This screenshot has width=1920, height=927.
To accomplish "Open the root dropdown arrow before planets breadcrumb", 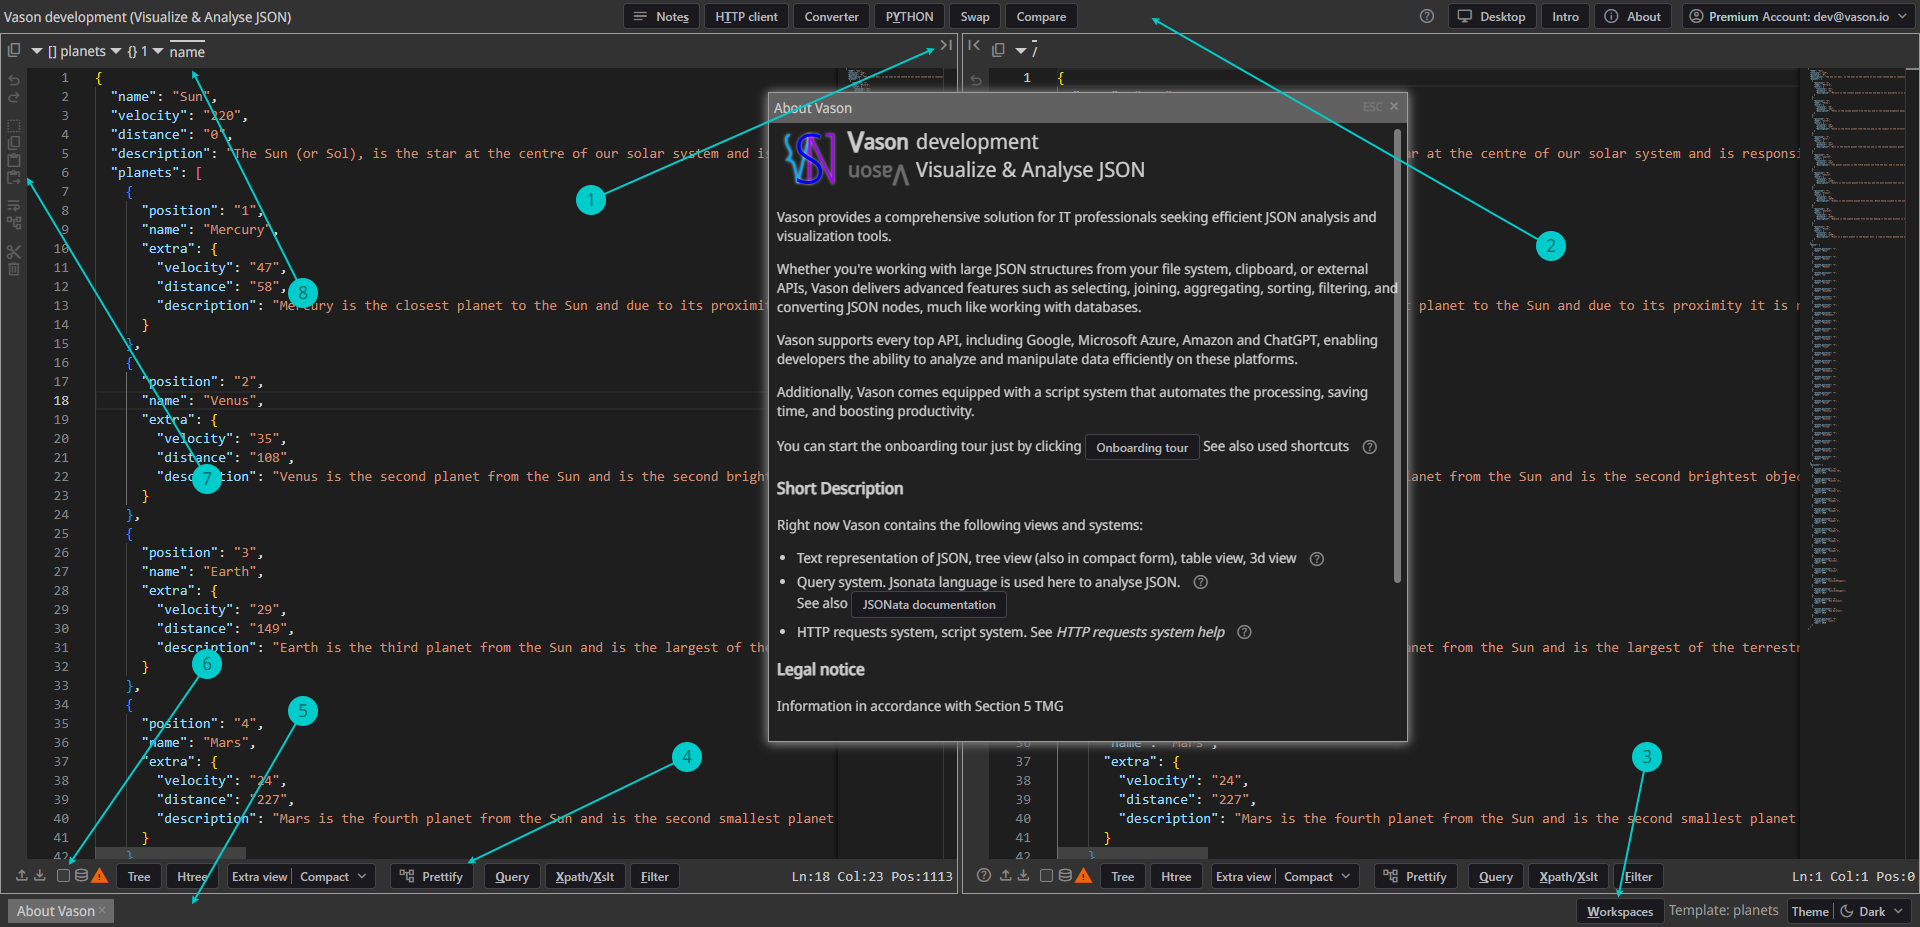I will (37, 51).
